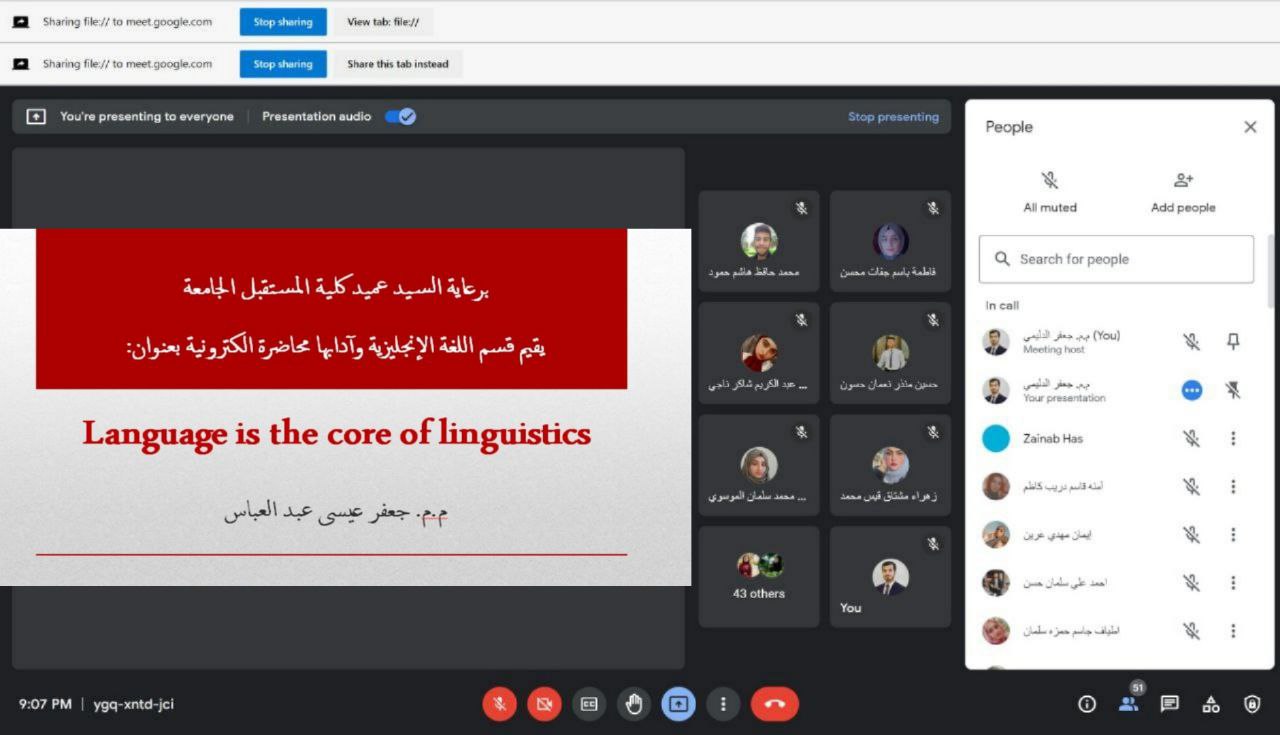Turn on the camera in the call bar
This screenshot has height=735, width=1280.
(544, 704)
